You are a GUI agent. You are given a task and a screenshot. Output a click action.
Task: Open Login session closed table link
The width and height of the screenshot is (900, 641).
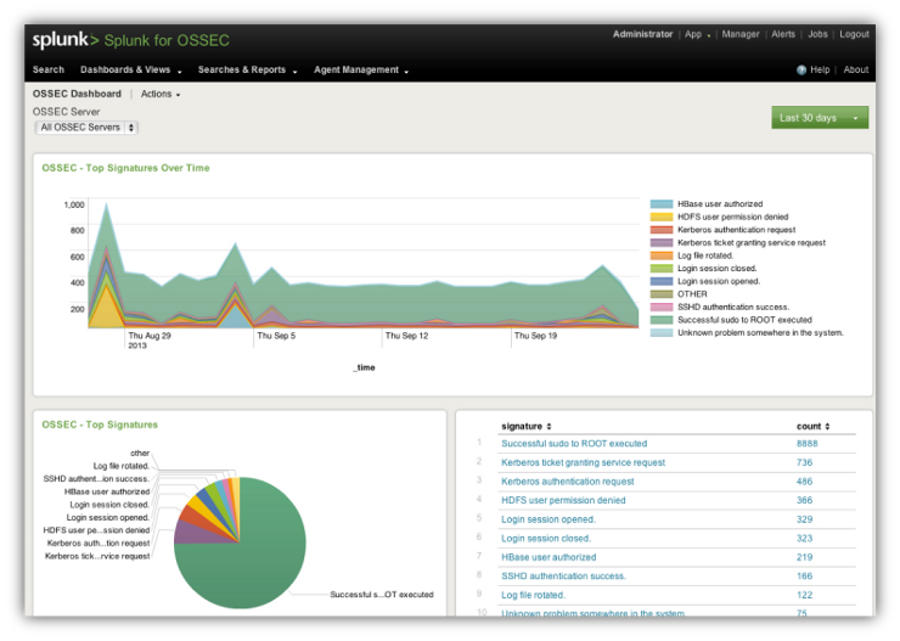(546, 538)
